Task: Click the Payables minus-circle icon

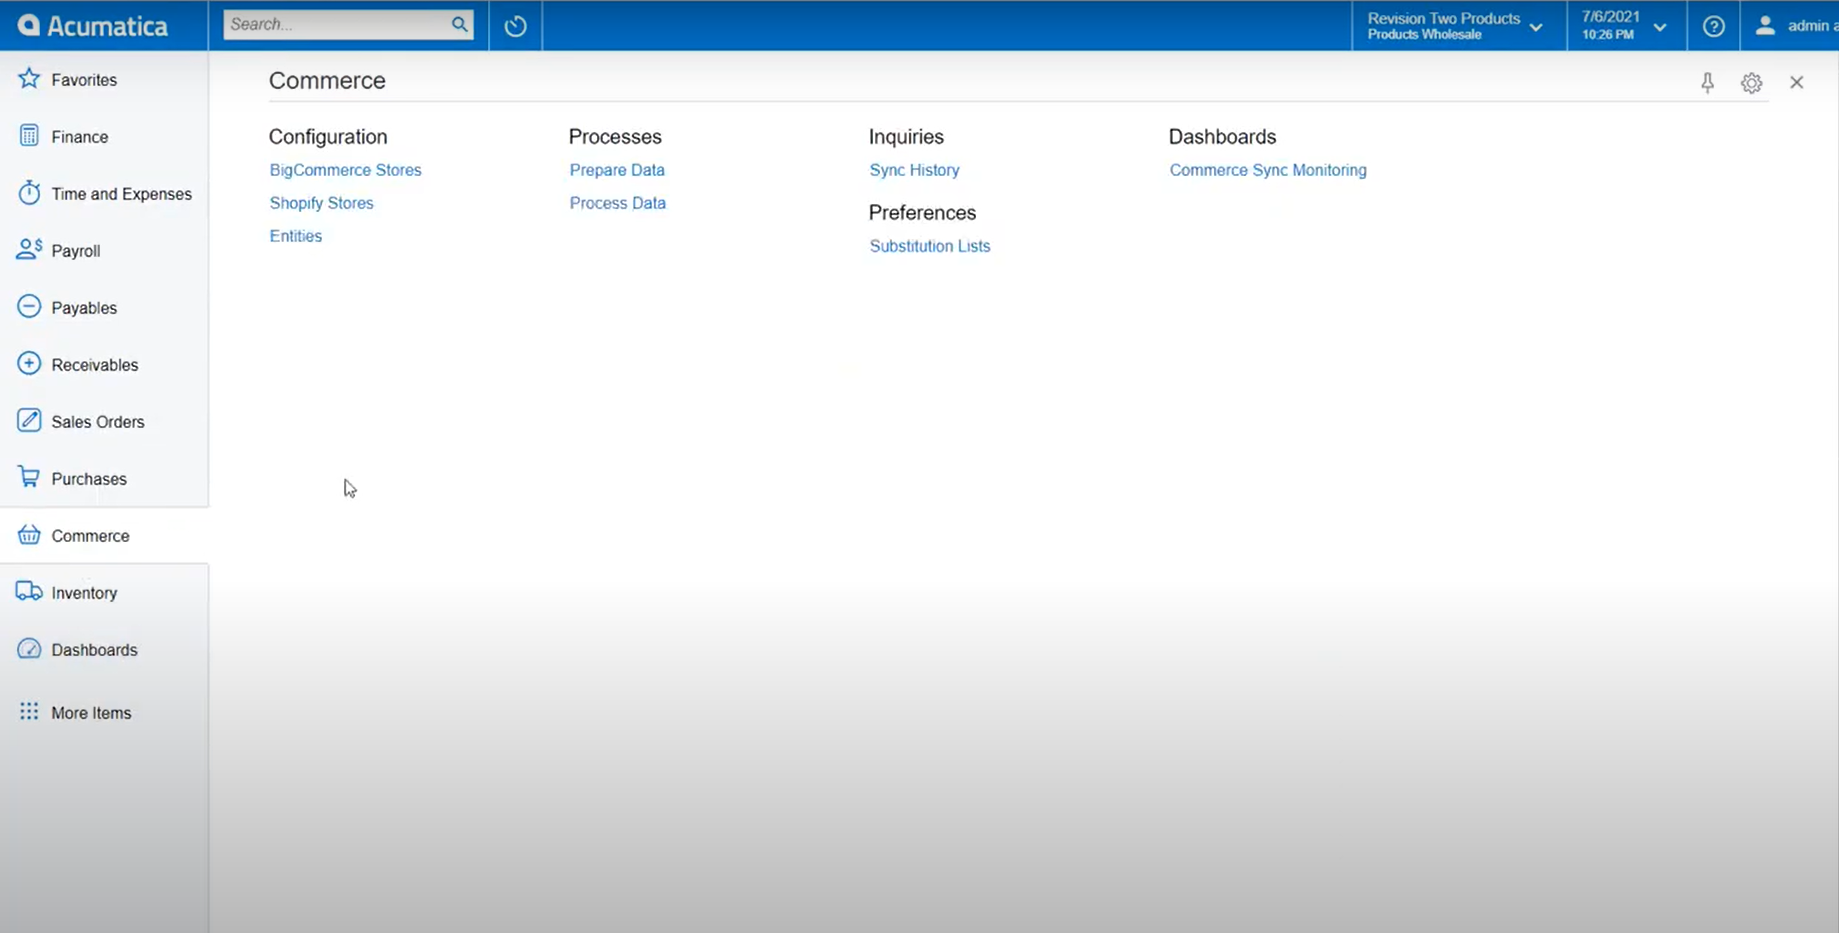Action: (29, 307)
